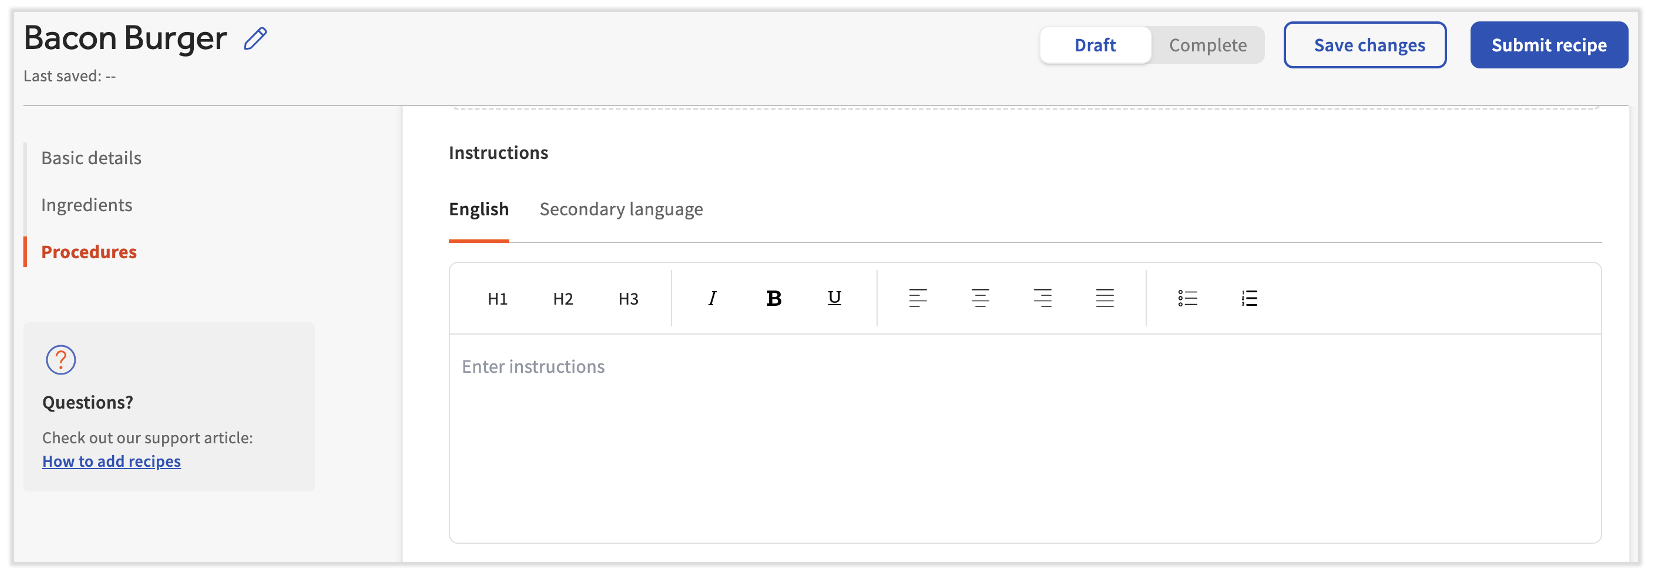Screen dimensions: 1654x574
Task: Apply H3 heading style
Action: (x=628, y=299)
